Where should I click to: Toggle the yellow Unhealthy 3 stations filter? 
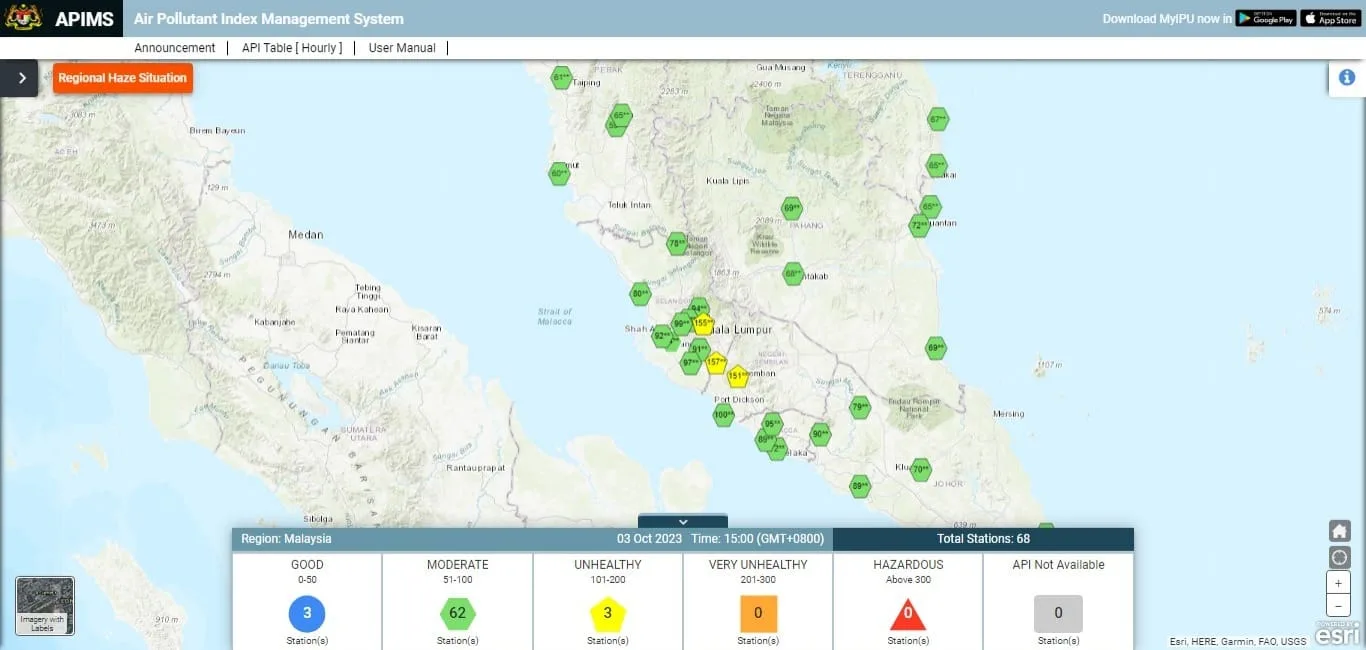tap(607, 613)
